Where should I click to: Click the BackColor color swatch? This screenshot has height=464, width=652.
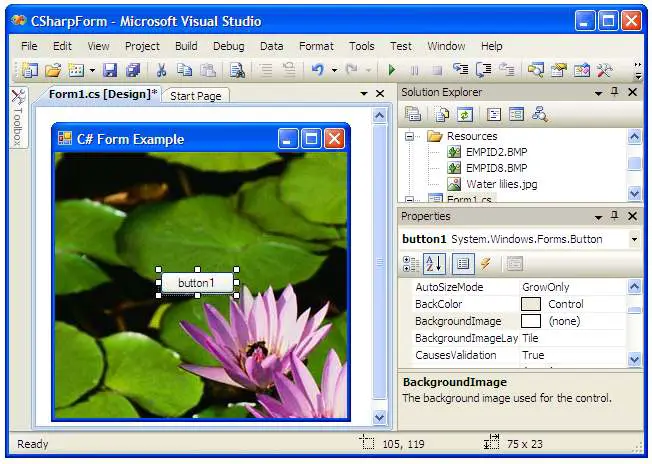531,304
